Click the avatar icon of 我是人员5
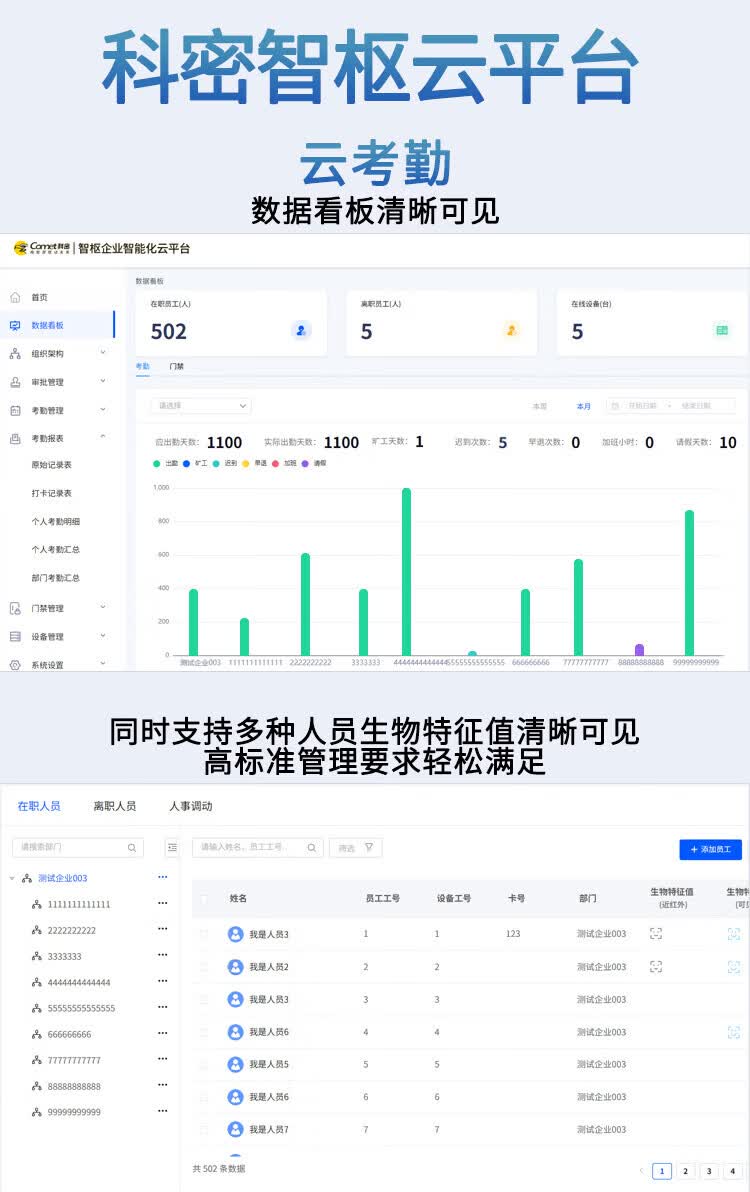 [236, 1064]
